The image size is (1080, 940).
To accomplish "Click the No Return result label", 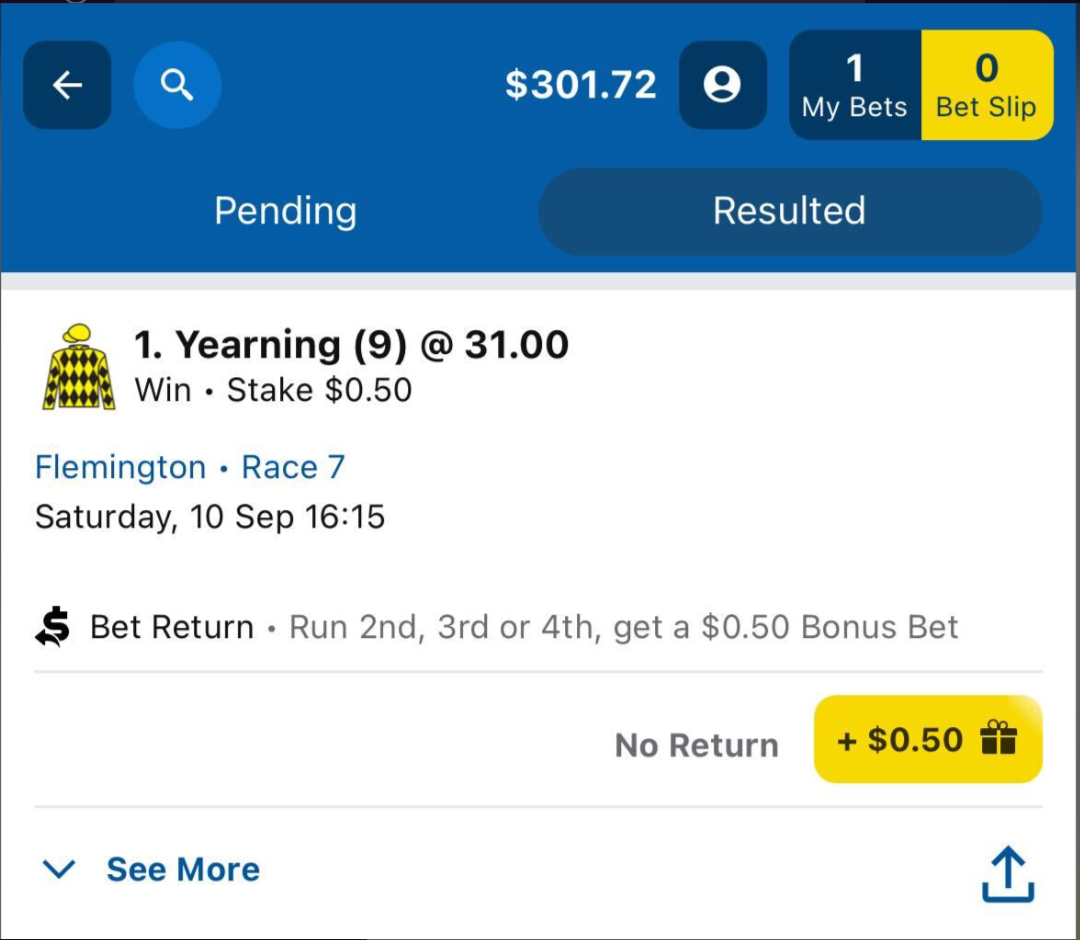I will 696,745.
